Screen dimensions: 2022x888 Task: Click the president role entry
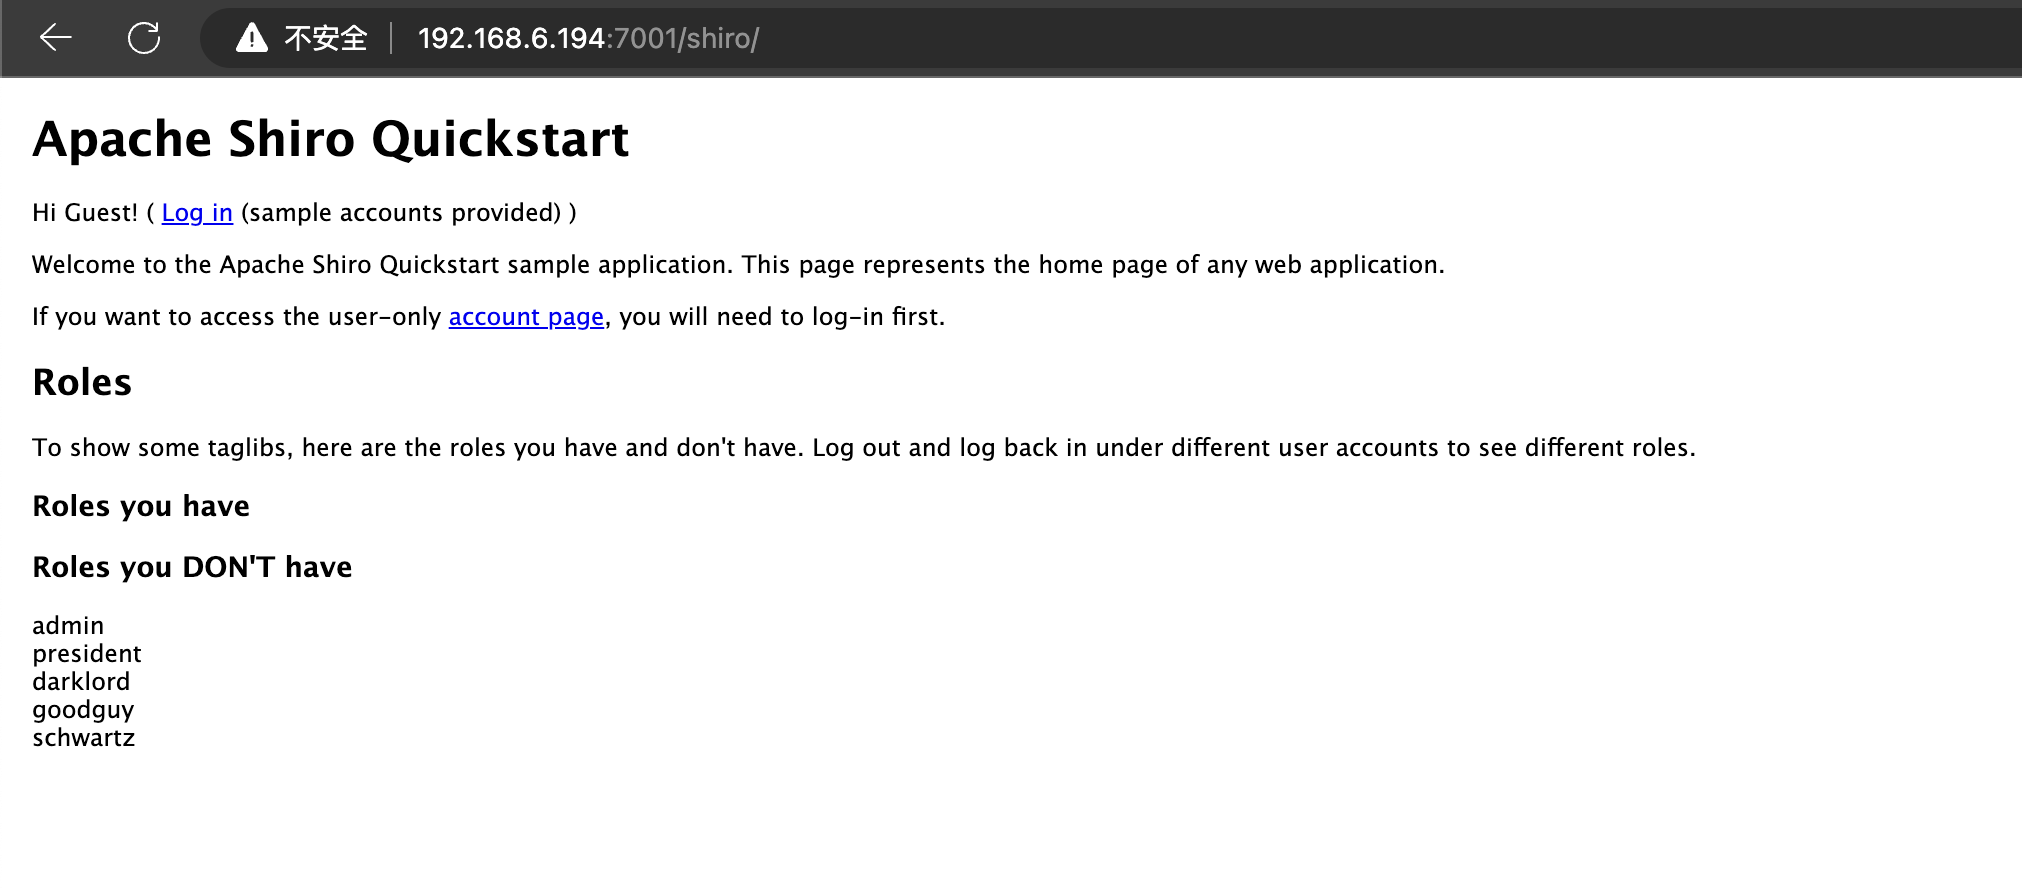coord(87,654)
